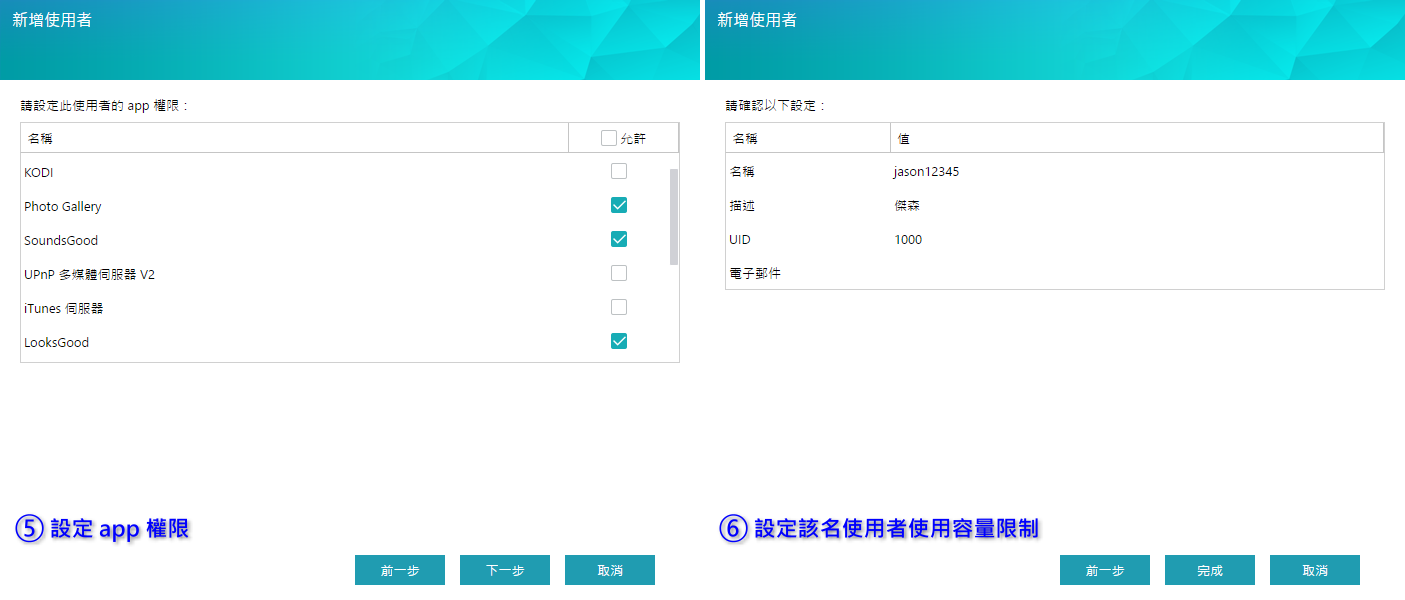
Task: Cancel the app permissions dialog with 取消
Action: point(610,570)
